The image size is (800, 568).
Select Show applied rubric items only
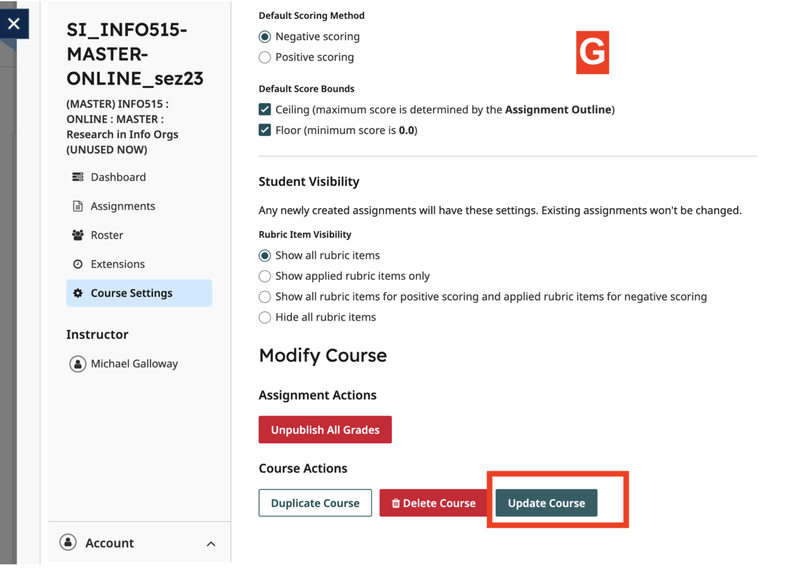coord(265,276)
